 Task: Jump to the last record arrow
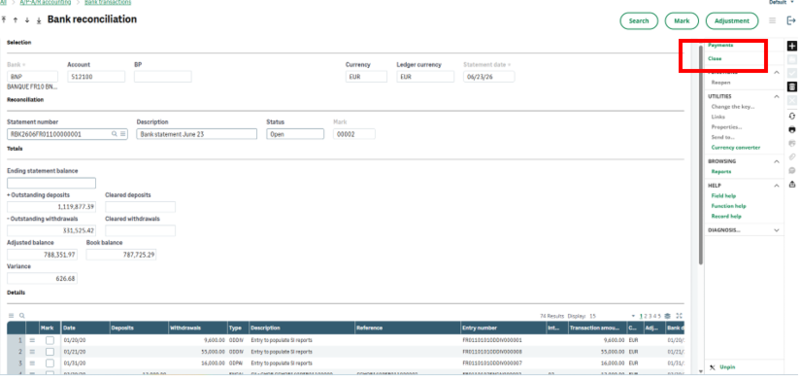click(x=39, y=20)
